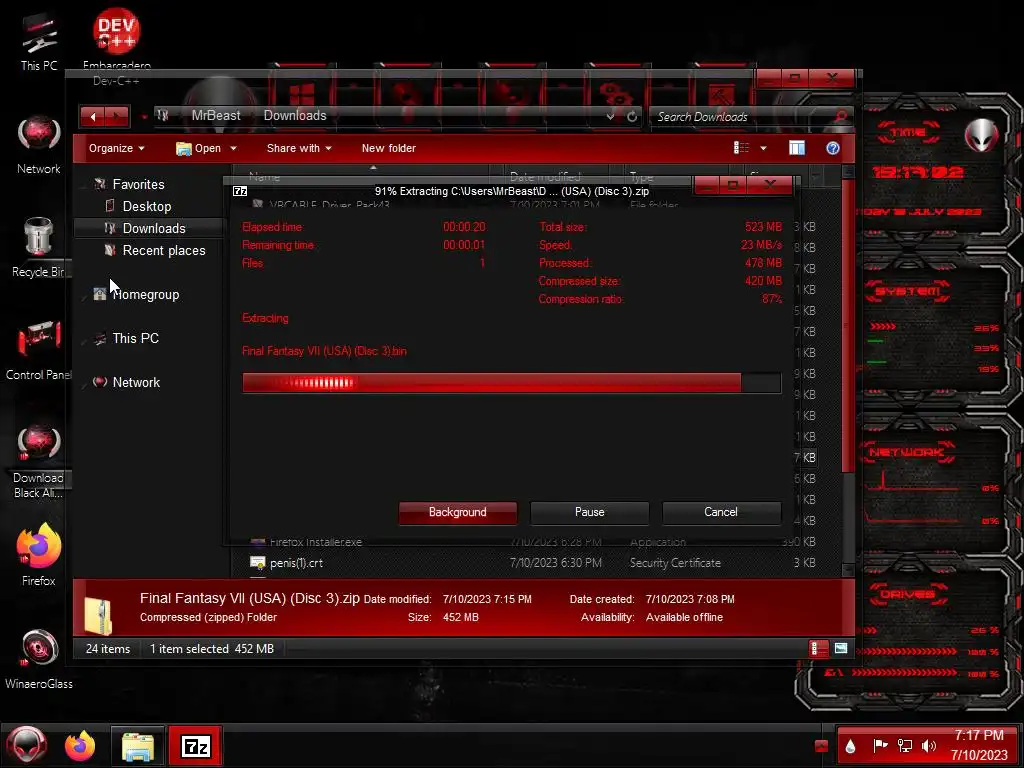Open the Organize menu
Viewport: 1024px width, 768px height.
[x=116, y=148]
